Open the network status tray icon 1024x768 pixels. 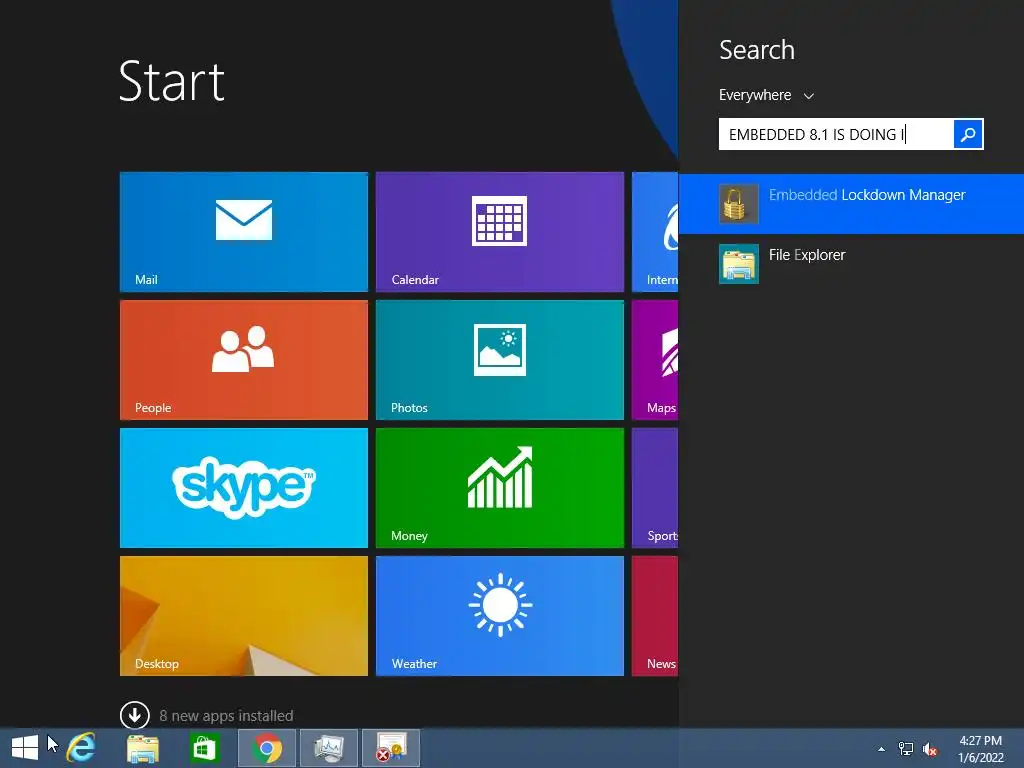(x=906, y=748)
